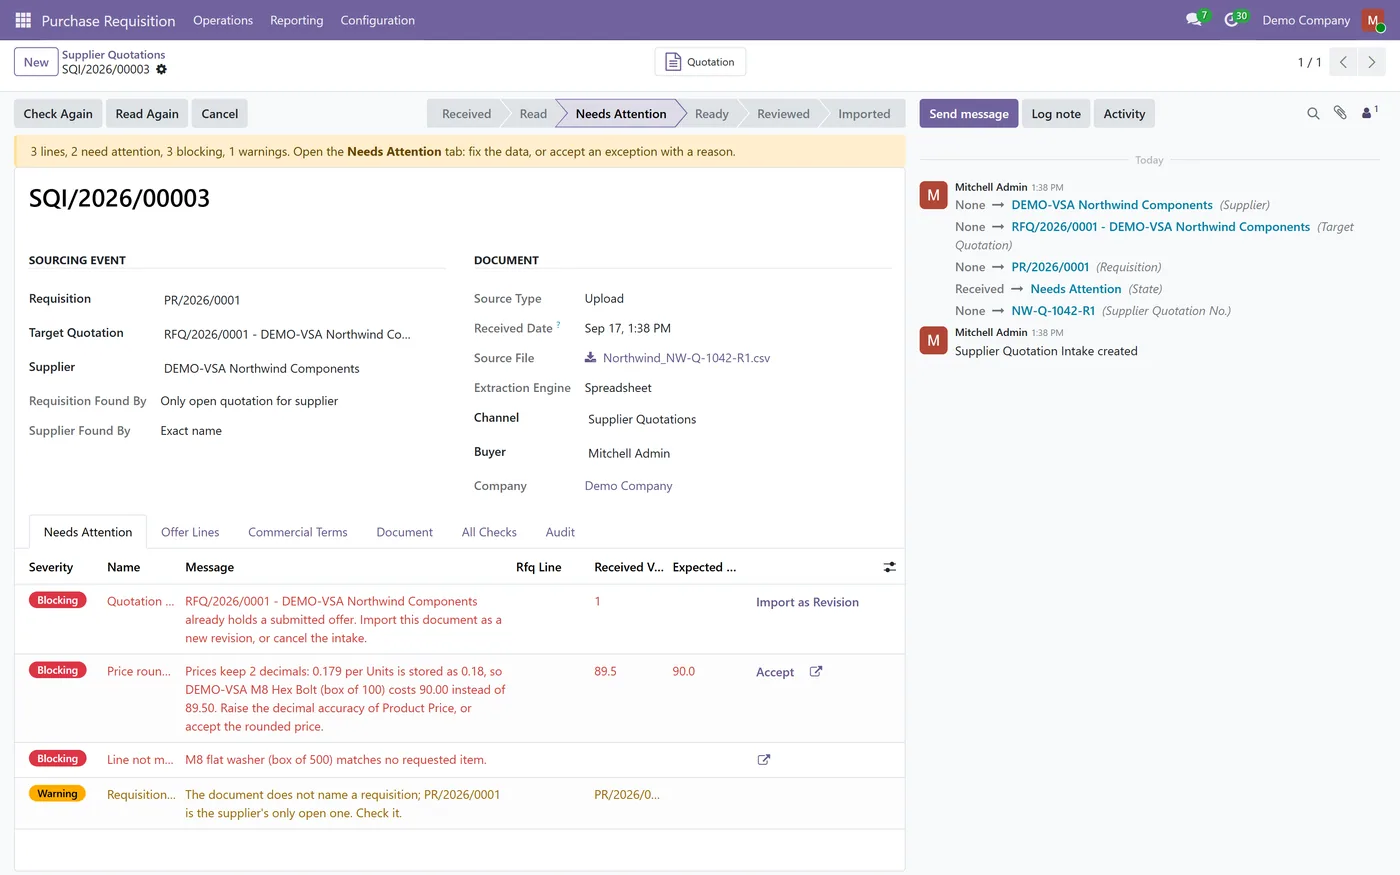This screenshot has height=875, width=1400.
Task: Open PR/2026/0001 link in chatter
Action: [x=1050, y=267]
